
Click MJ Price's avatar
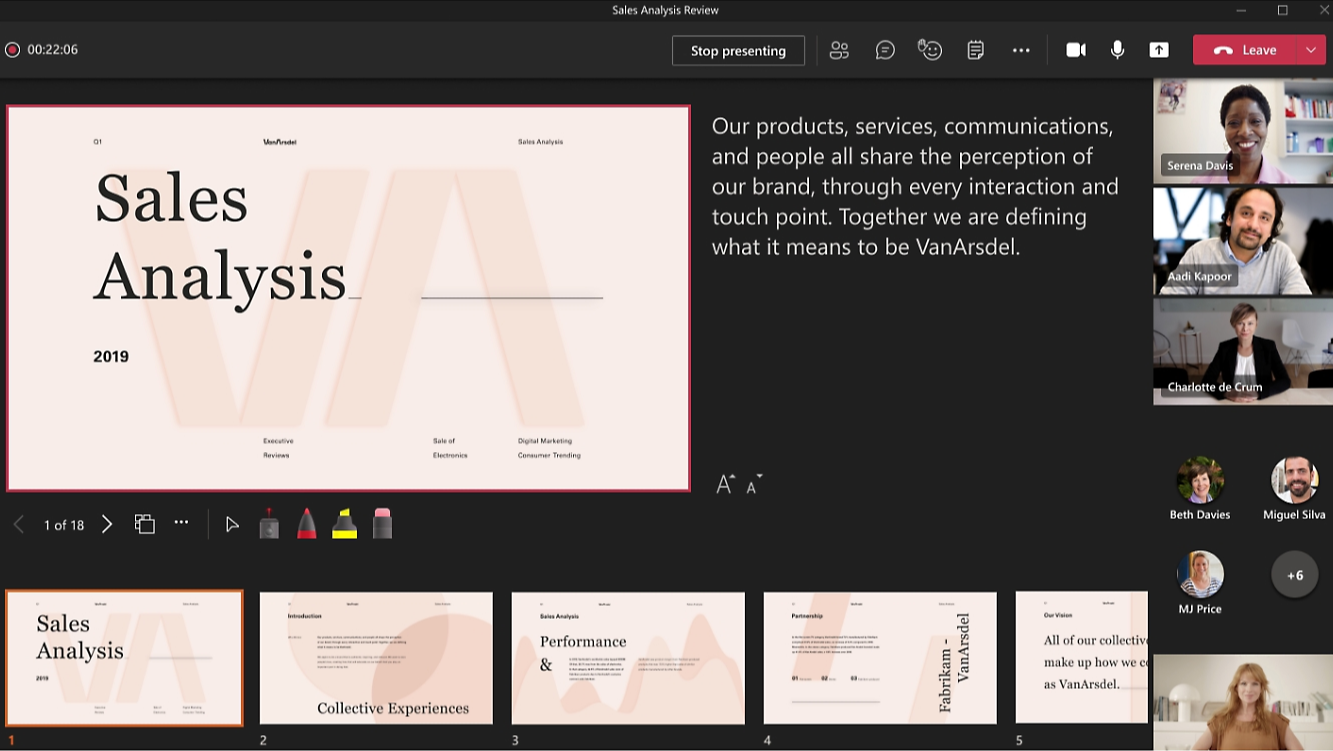(x=1200, y=574)
